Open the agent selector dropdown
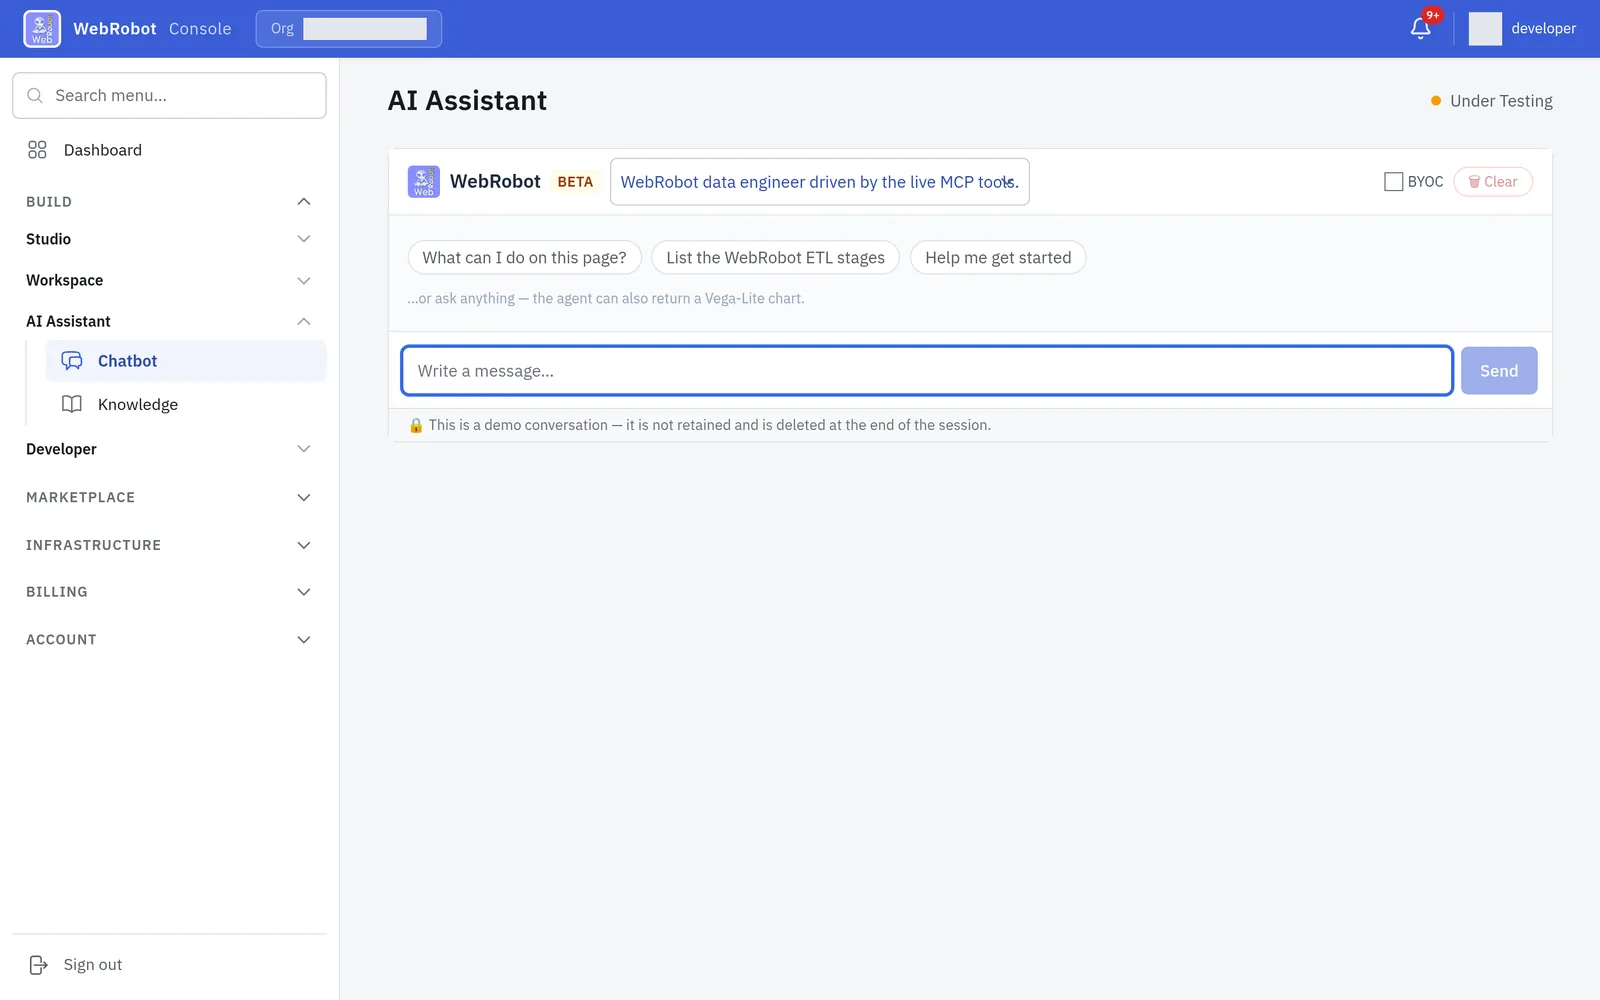 pos(819,182)
